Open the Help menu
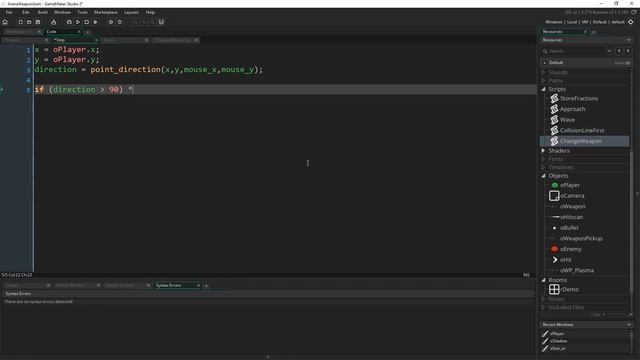The width and height of the screenshot is (640, 360). pos(150,13)
